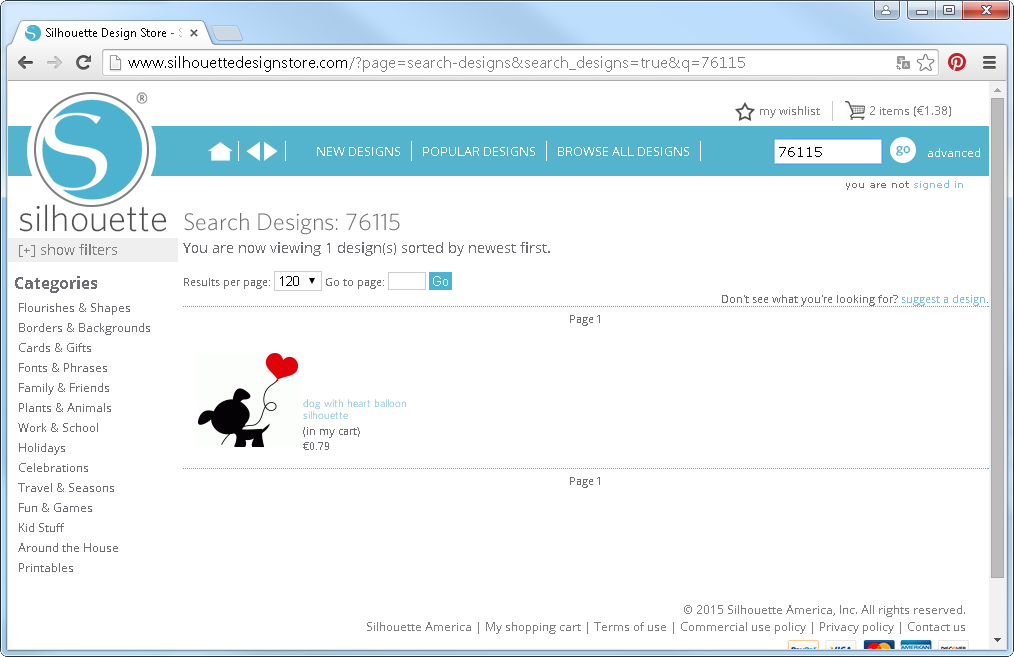1014x657 pixels.
Task: Click the next design right arrow icon
Action: click(x=270, y=151)
